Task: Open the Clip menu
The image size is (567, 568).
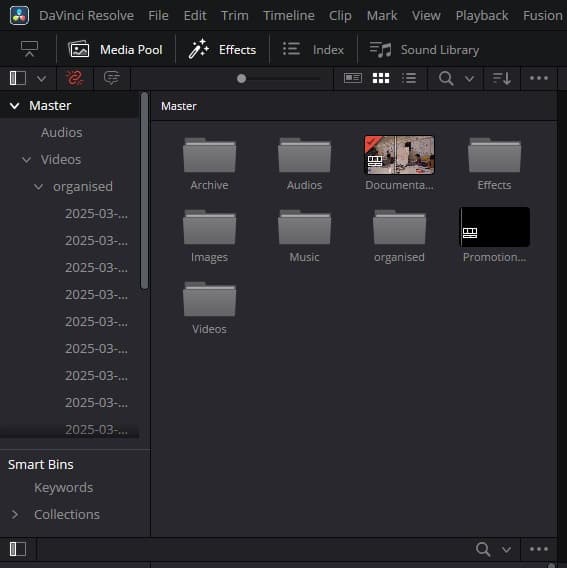Action: (340, 16)
